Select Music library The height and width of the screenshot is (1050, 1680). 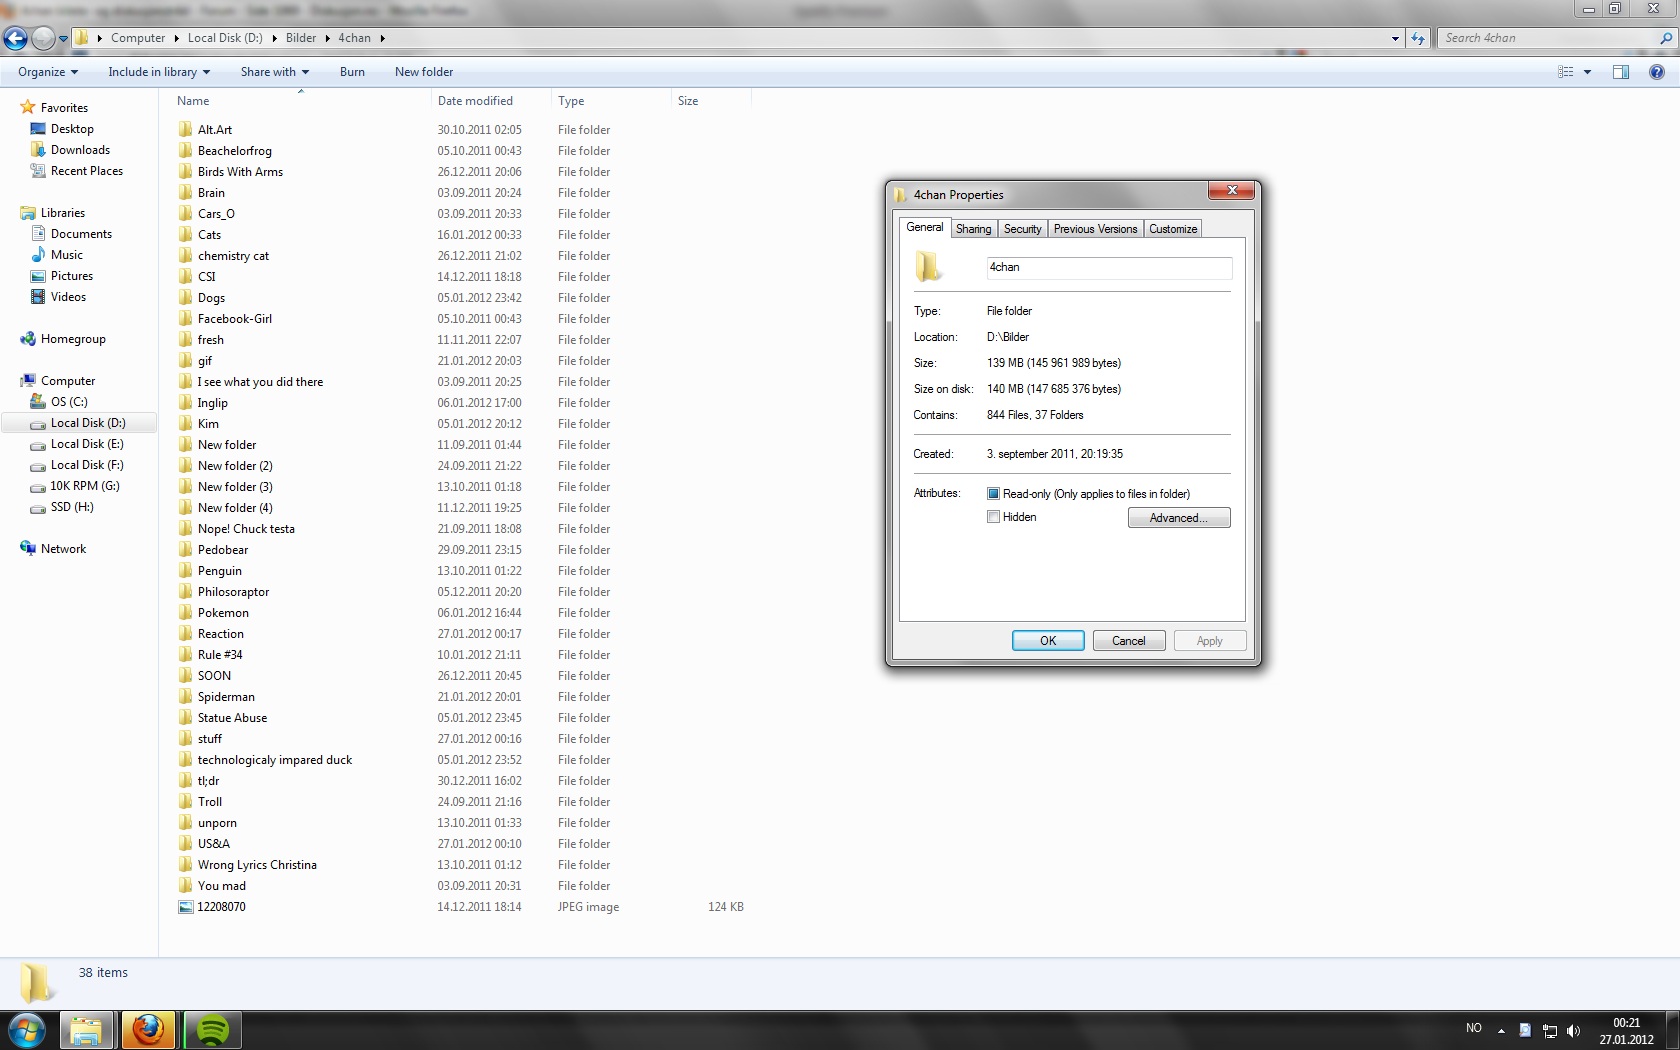[67, 255]
